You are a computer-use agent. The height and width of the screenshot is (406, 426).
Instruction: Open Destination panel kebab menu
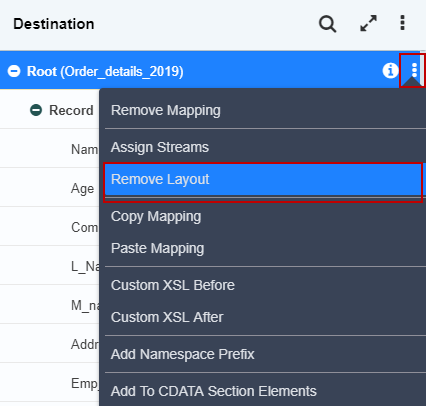[x=403, y=23]
